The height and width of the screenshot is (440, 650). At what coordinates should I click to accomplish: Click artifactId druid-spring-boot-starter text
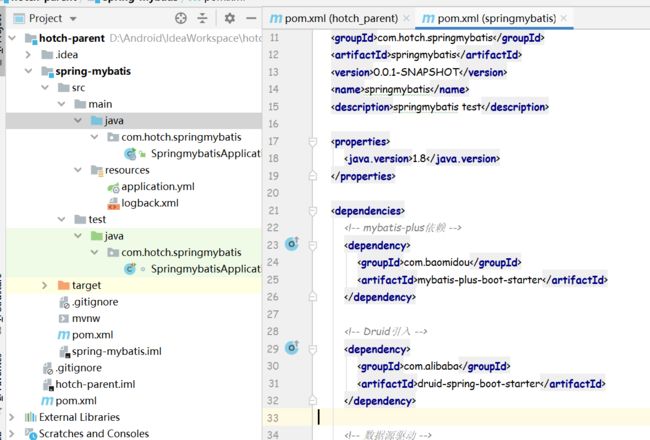pos(479,384)
